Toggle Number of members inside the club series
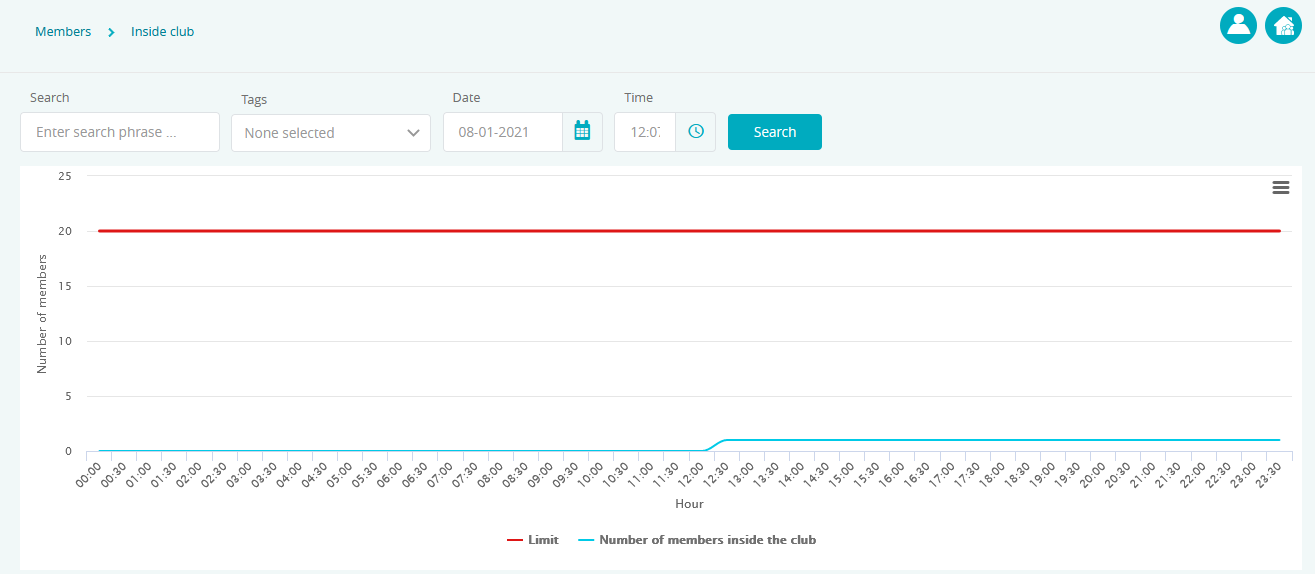This screenshot has width=1315, height=574. 697,540
